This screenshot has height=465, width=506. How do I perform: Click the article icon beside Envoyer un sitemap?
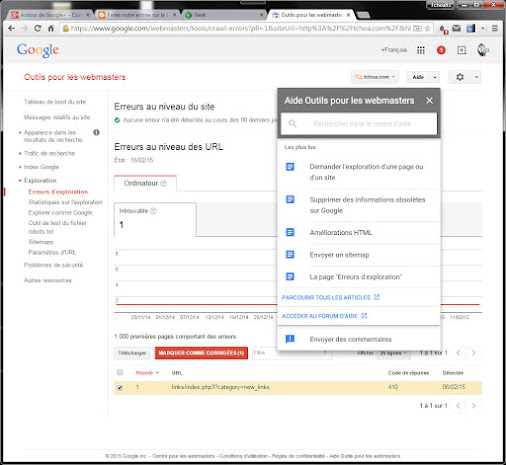click(x=290, y=255)
